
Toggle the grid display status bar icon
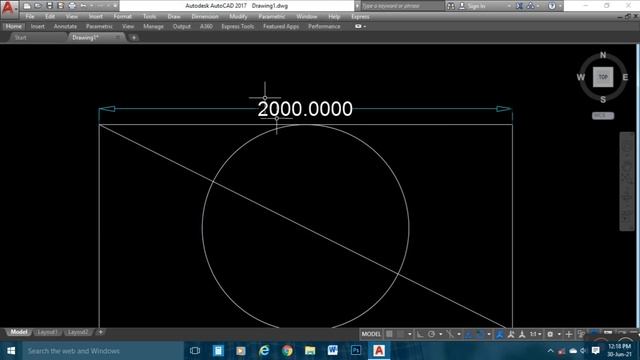pyautogui.click(x=389, y=334)
